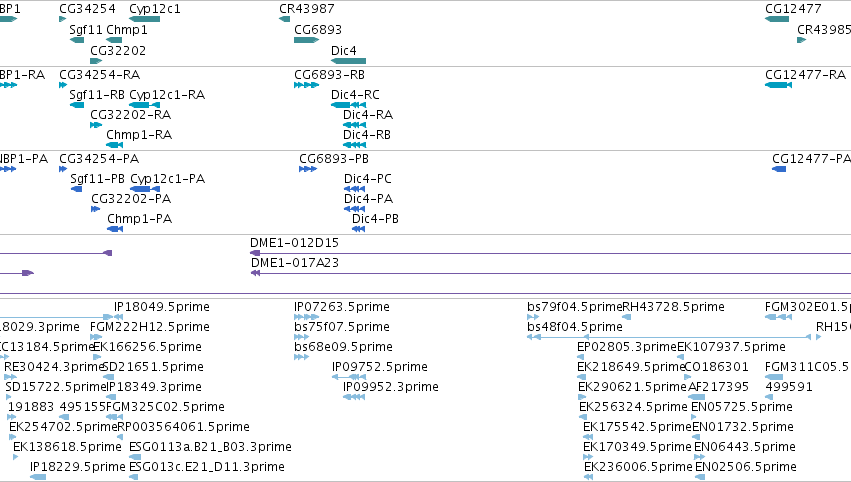The image size is (851, 482).
Task: Select the Chmp1 gene label
Action: [126, 30]
